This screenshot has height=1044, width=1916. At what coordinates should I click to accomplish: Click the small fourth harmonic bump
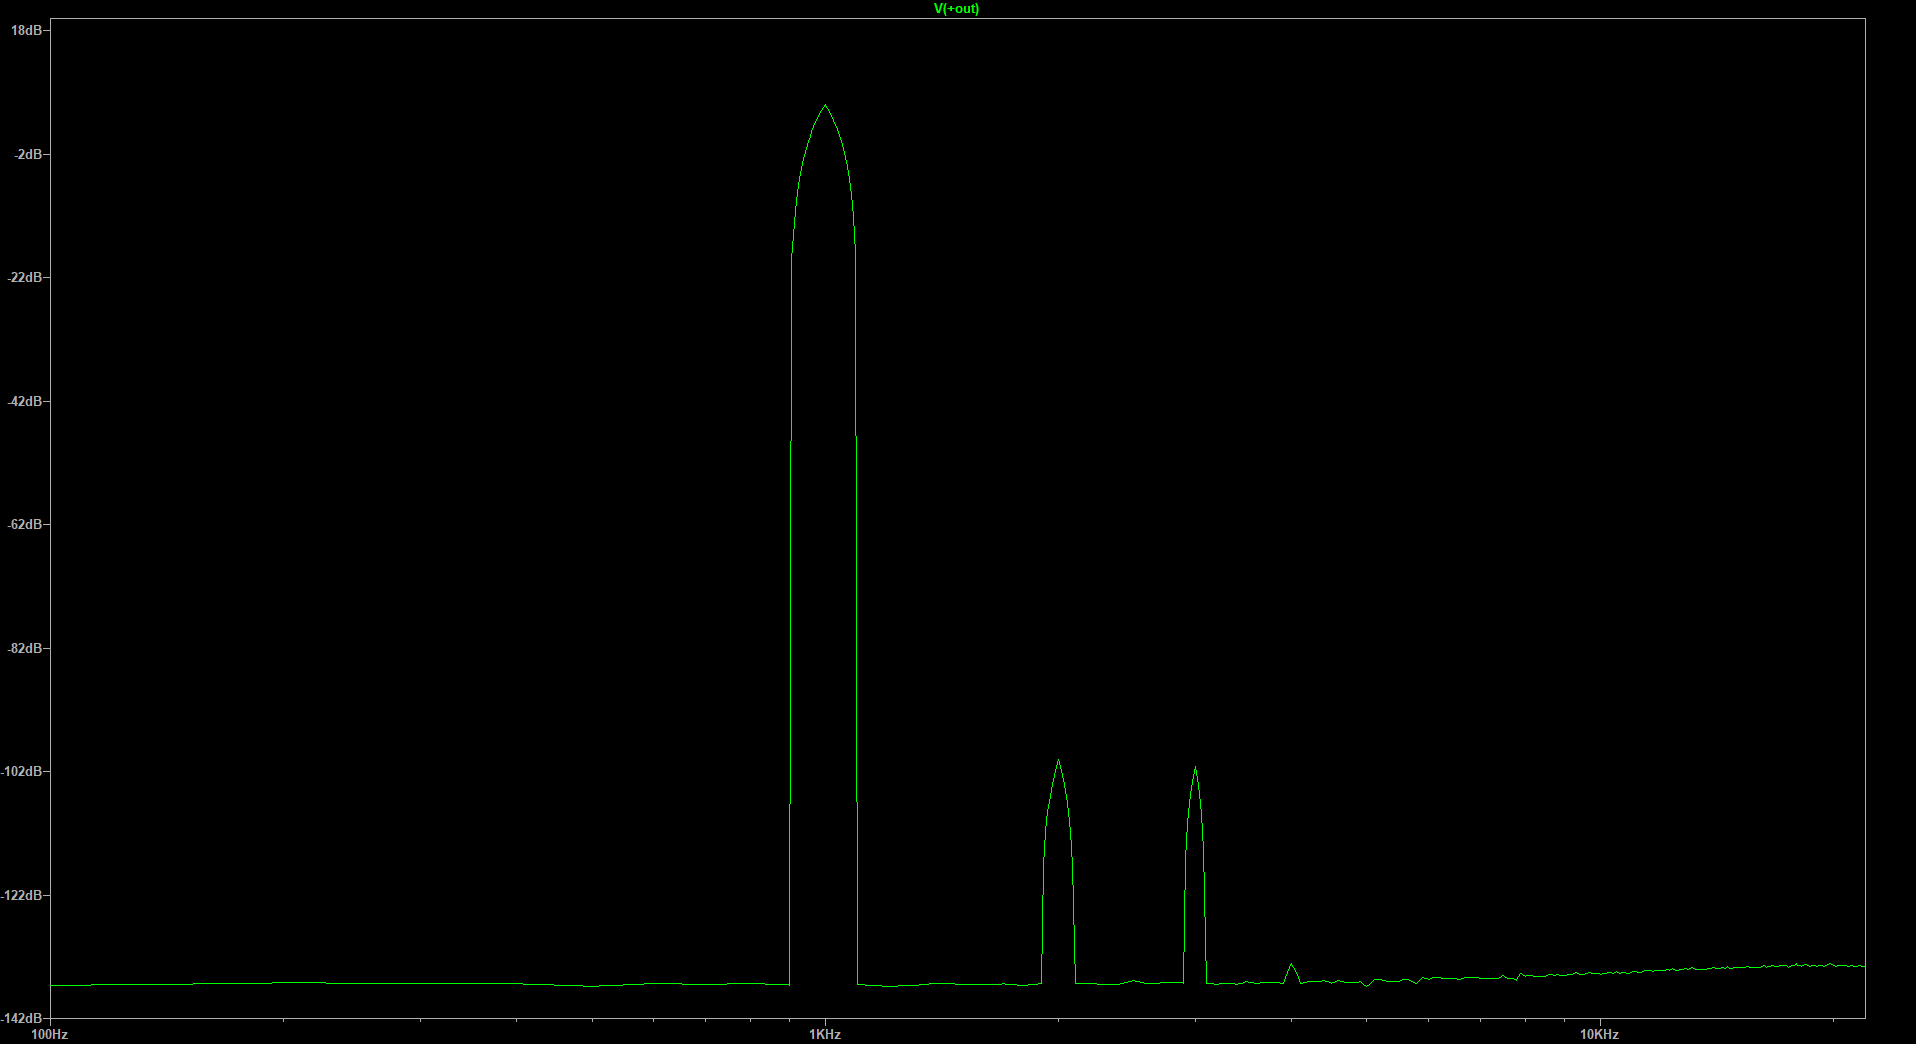[1292, 966]
